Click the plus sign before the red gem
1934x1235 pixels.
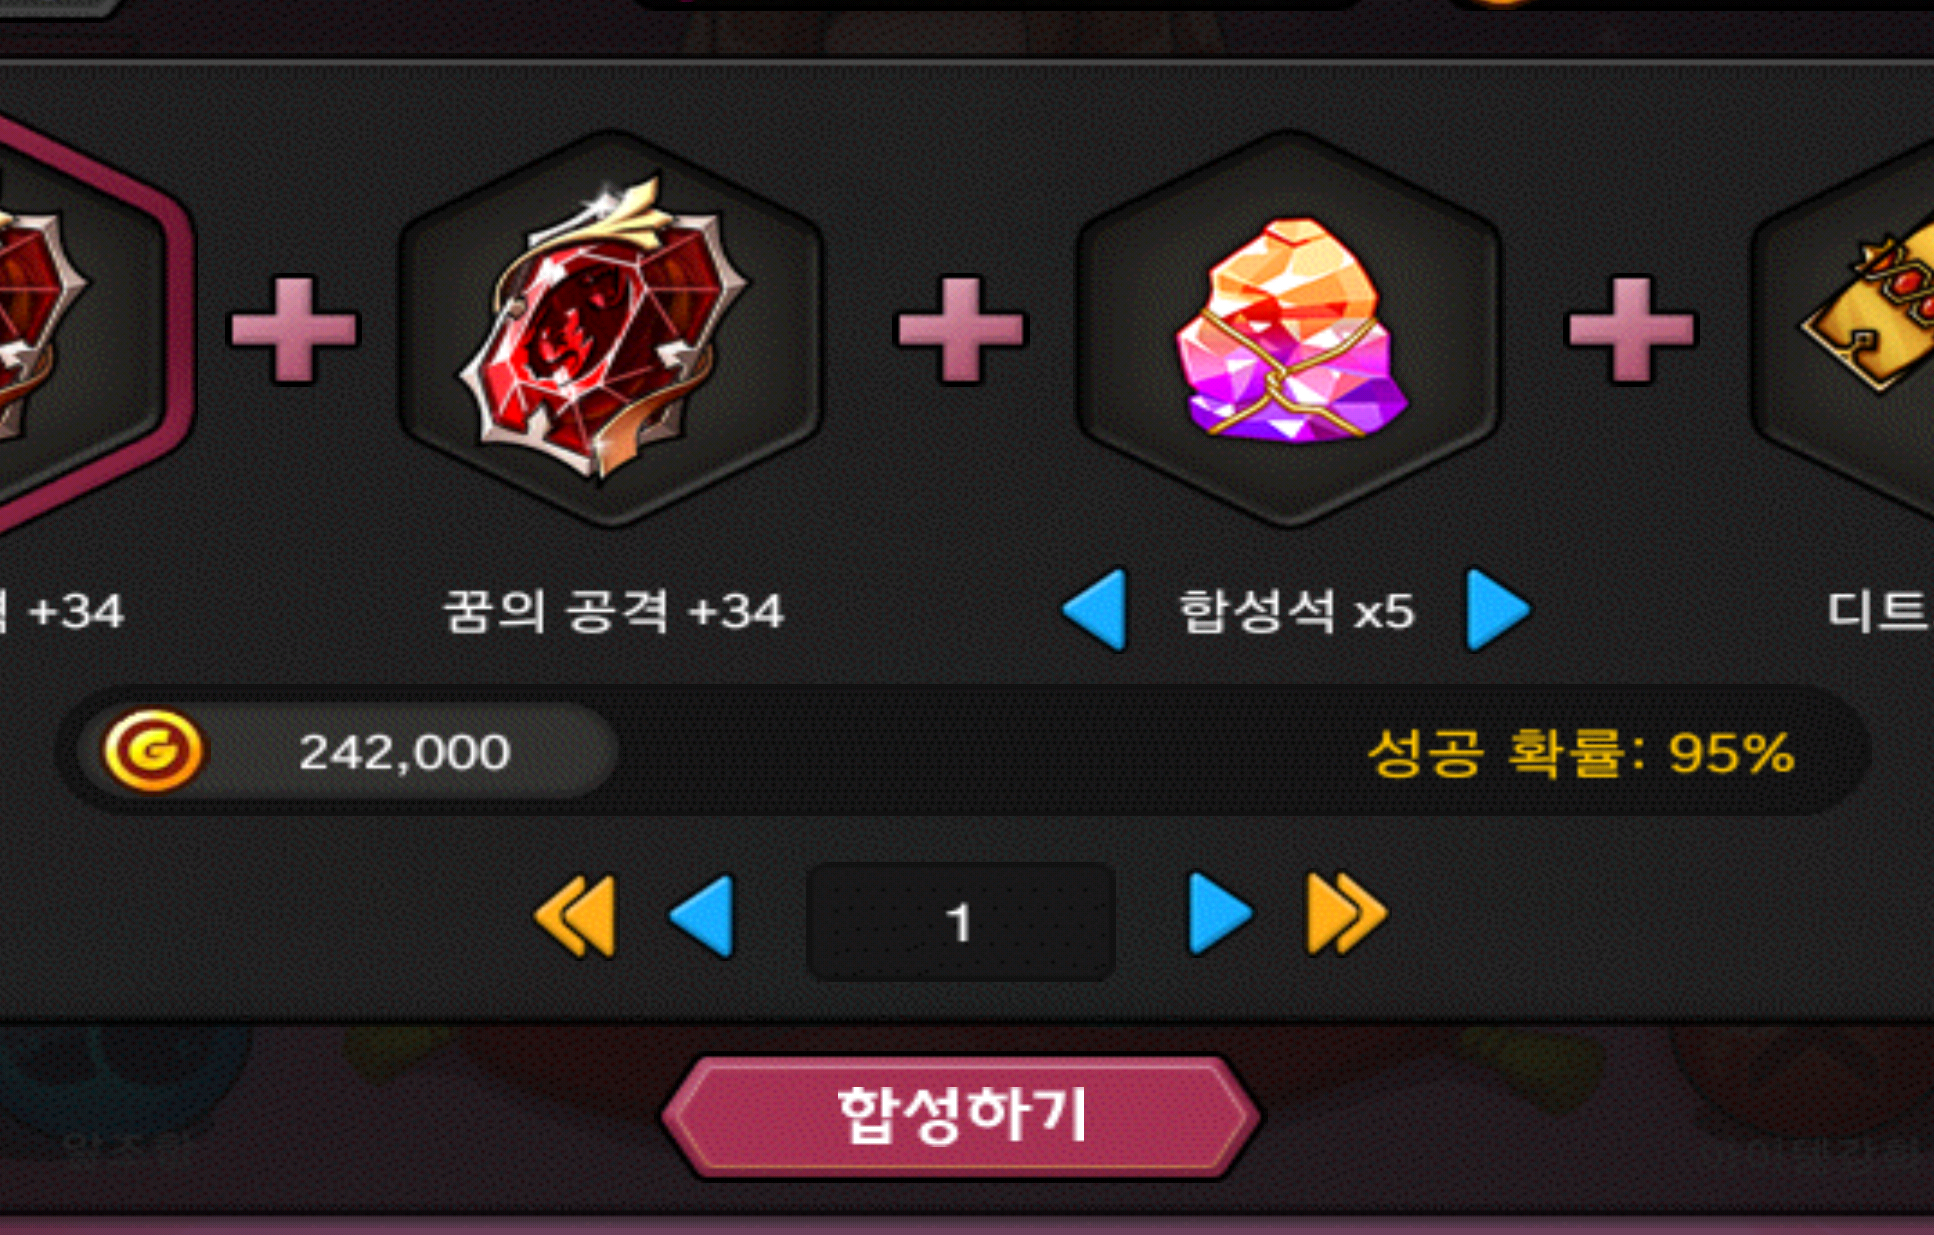point(294,329)
